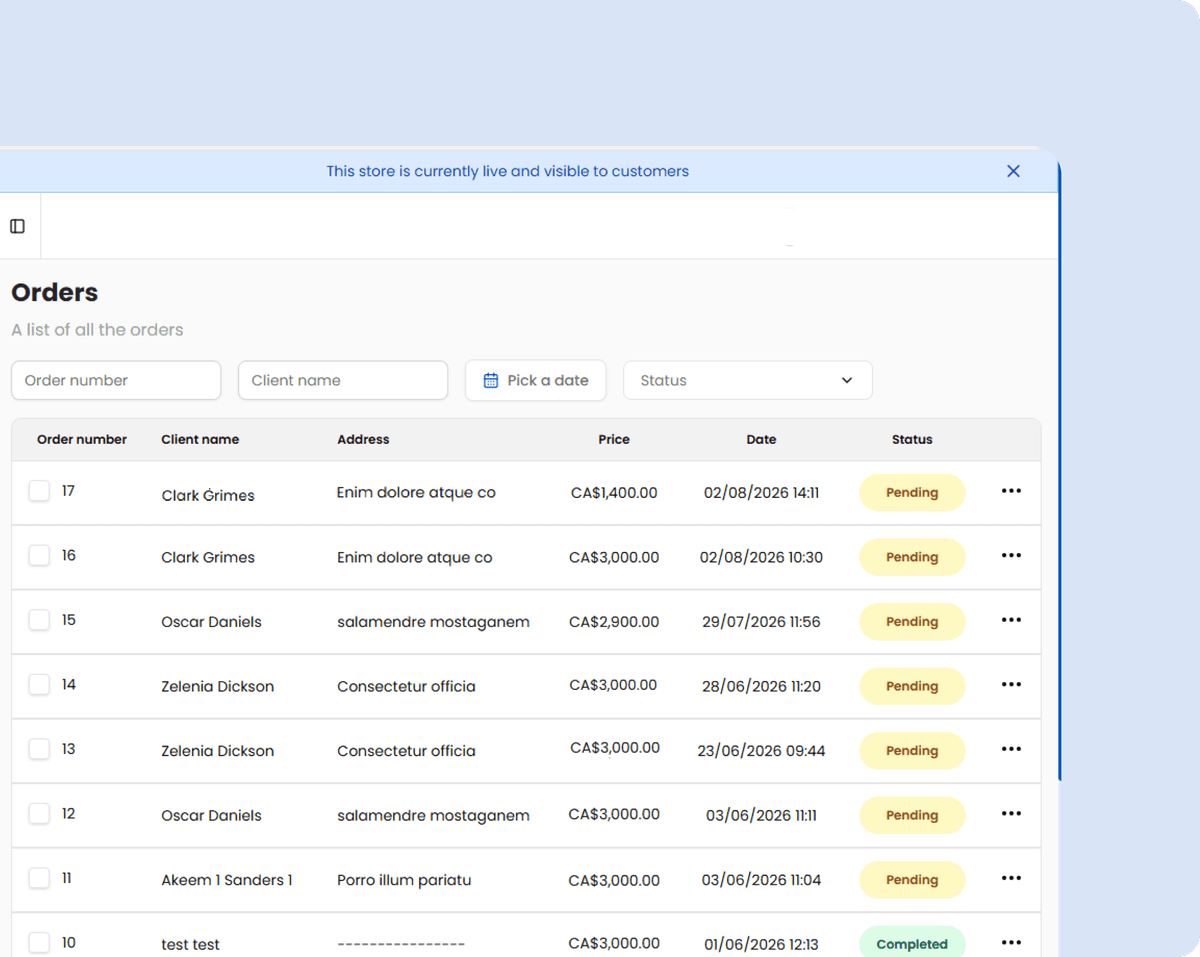This screenshot has width=1200, height=957.
Task: Click the Pending badge of order 12
Action: click(x=912, y=815)
